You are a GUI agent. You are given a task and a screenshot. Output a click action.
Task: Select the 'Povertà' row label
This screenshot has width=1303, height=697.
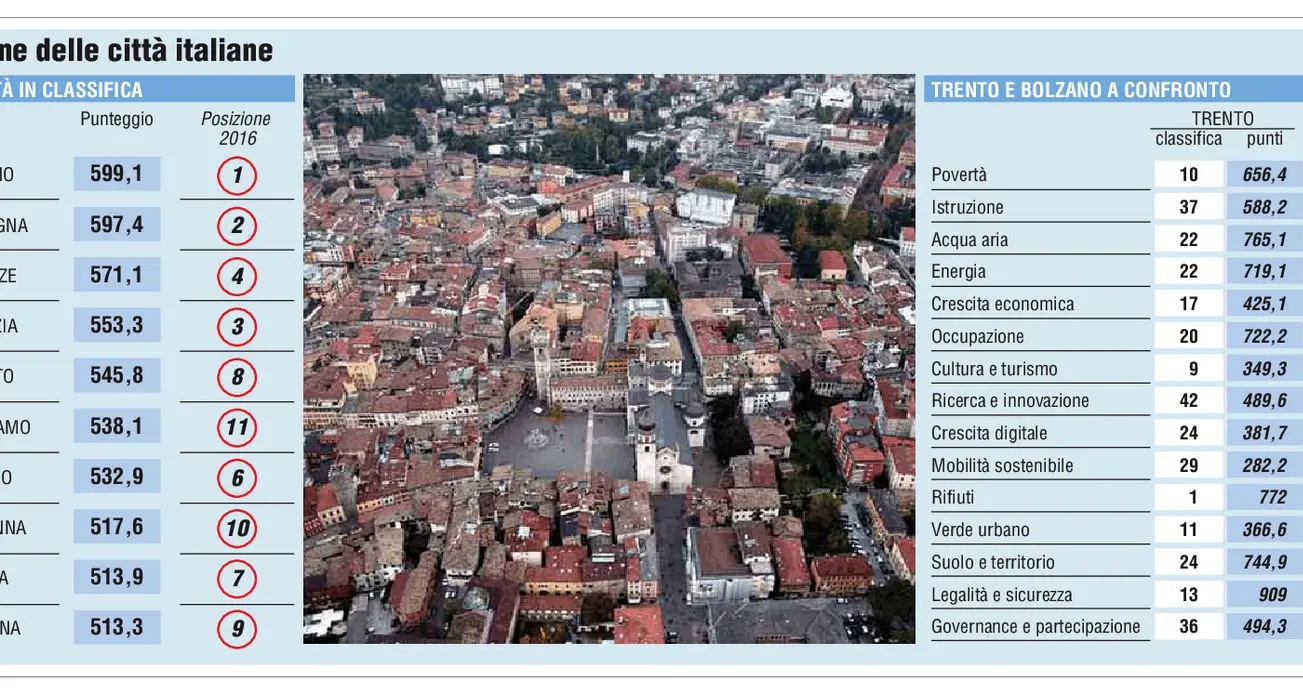point(959,175)
